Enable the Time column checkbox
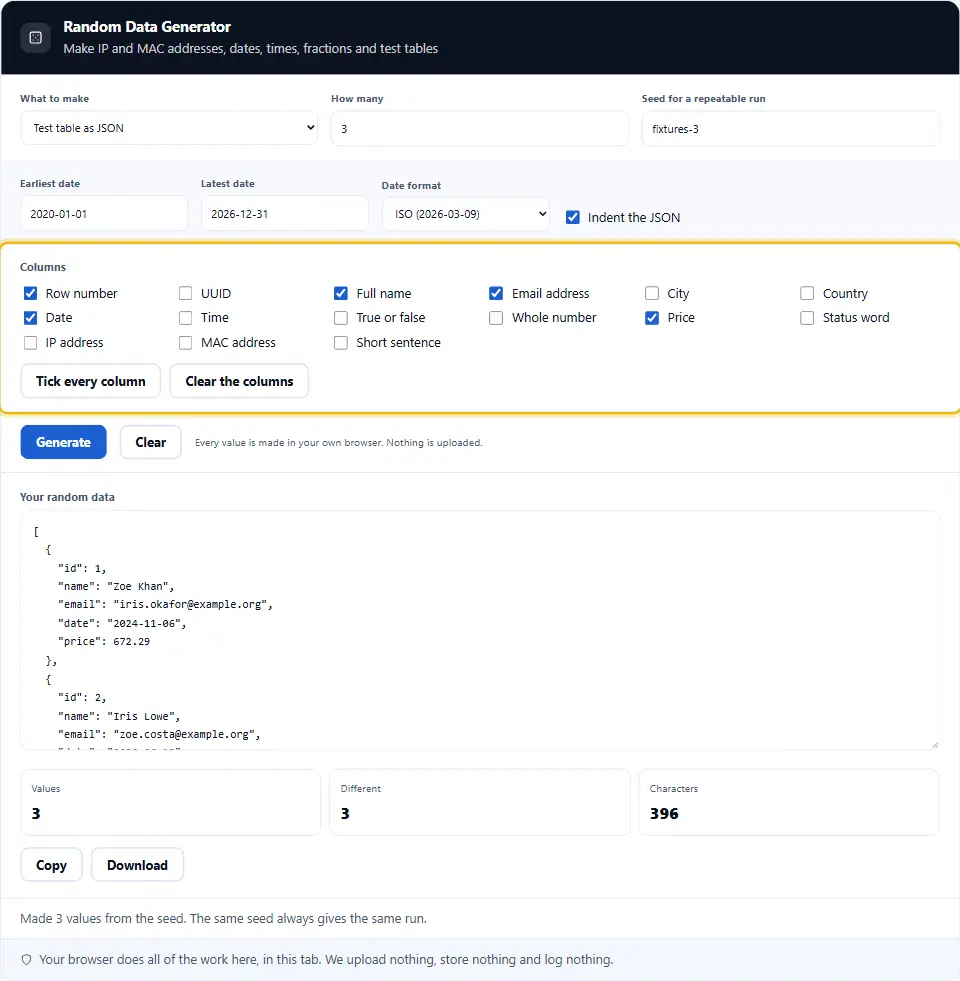Screen dimensions: 960x981 click(x=185, y=318)
